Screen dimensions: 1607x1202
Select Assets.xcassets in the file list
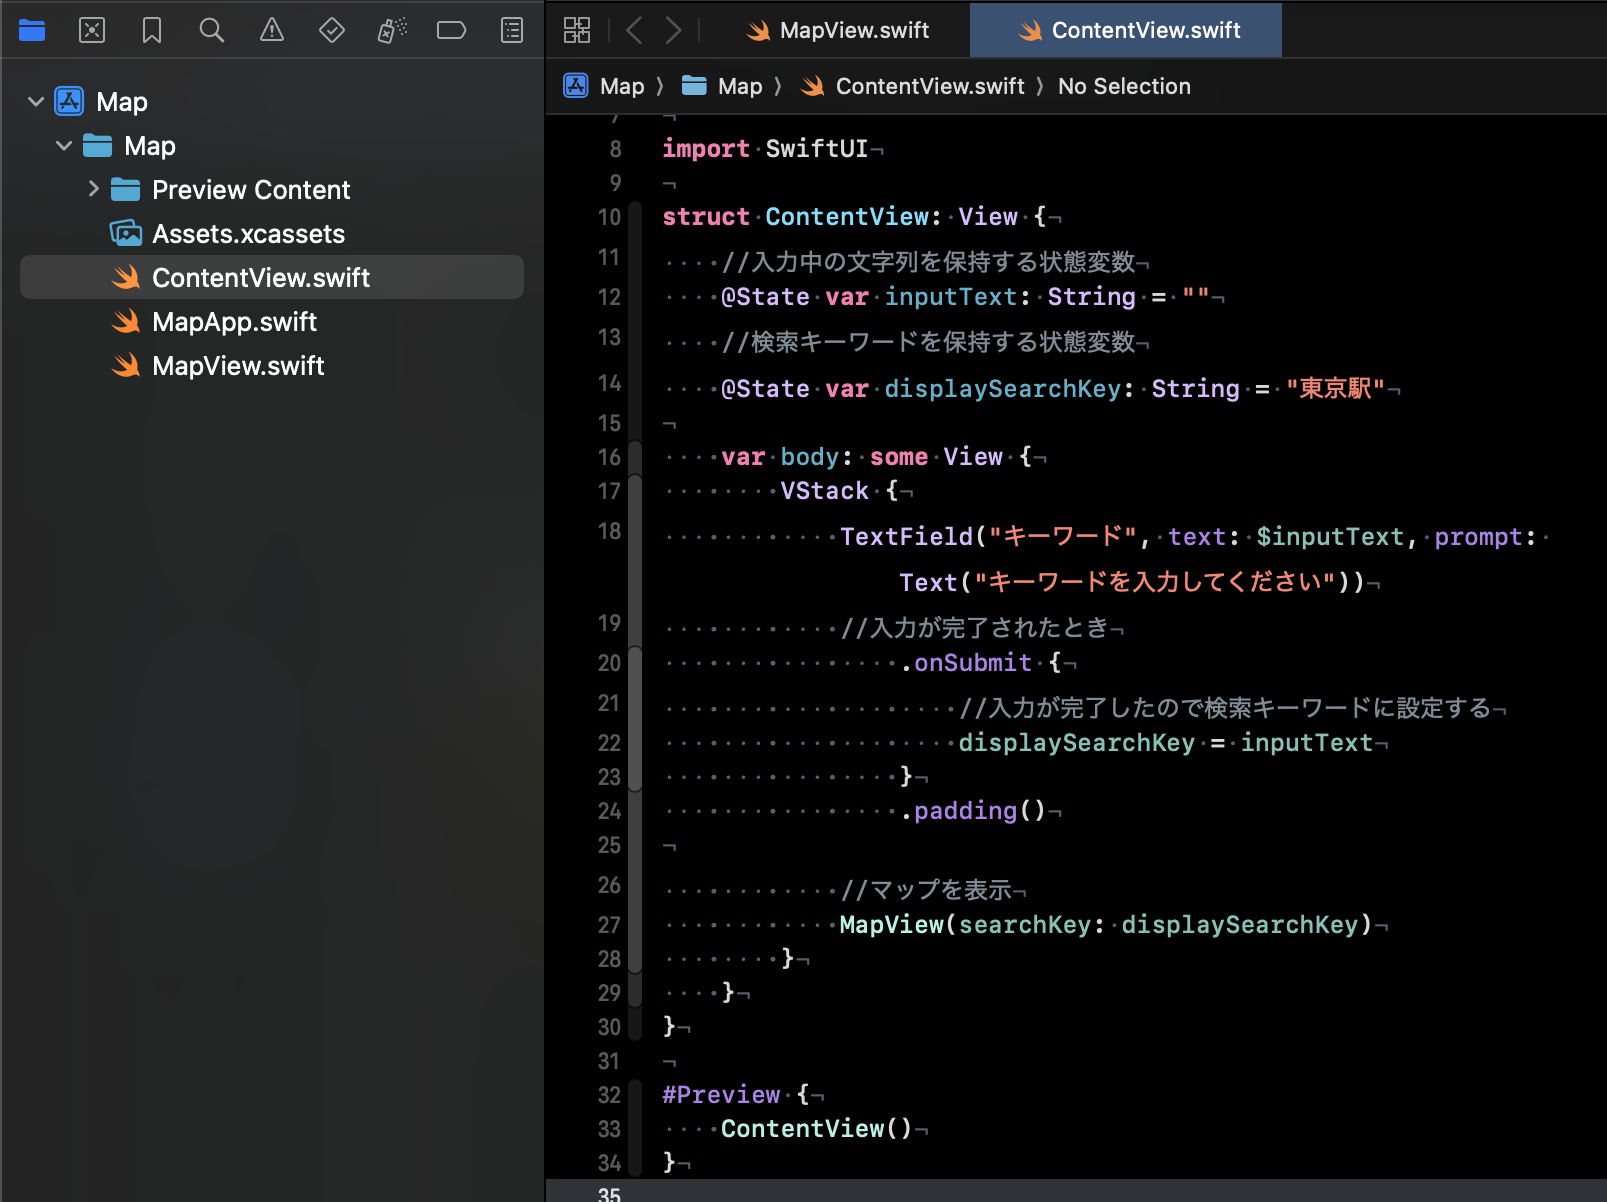[x=248, y=234]
